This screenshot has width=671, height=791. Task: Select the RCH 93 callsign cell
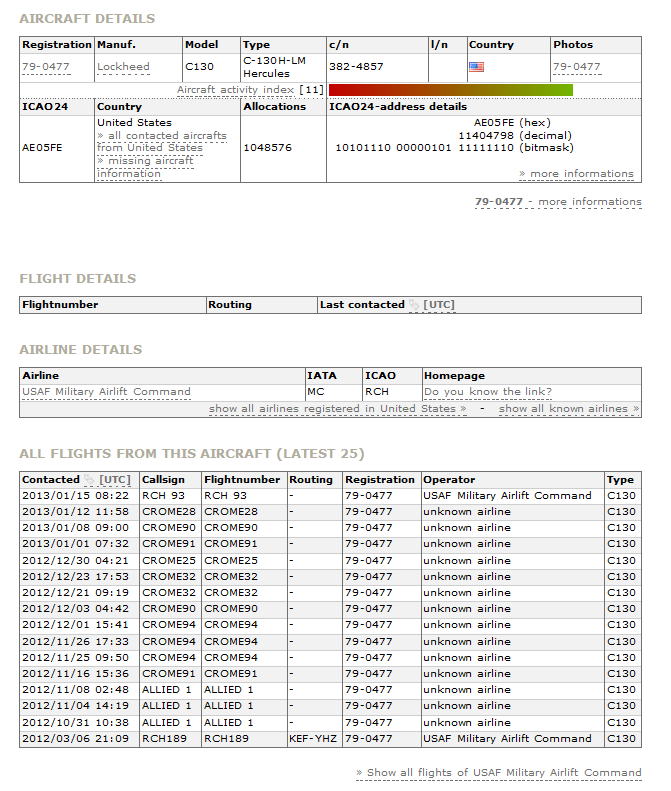171,496
